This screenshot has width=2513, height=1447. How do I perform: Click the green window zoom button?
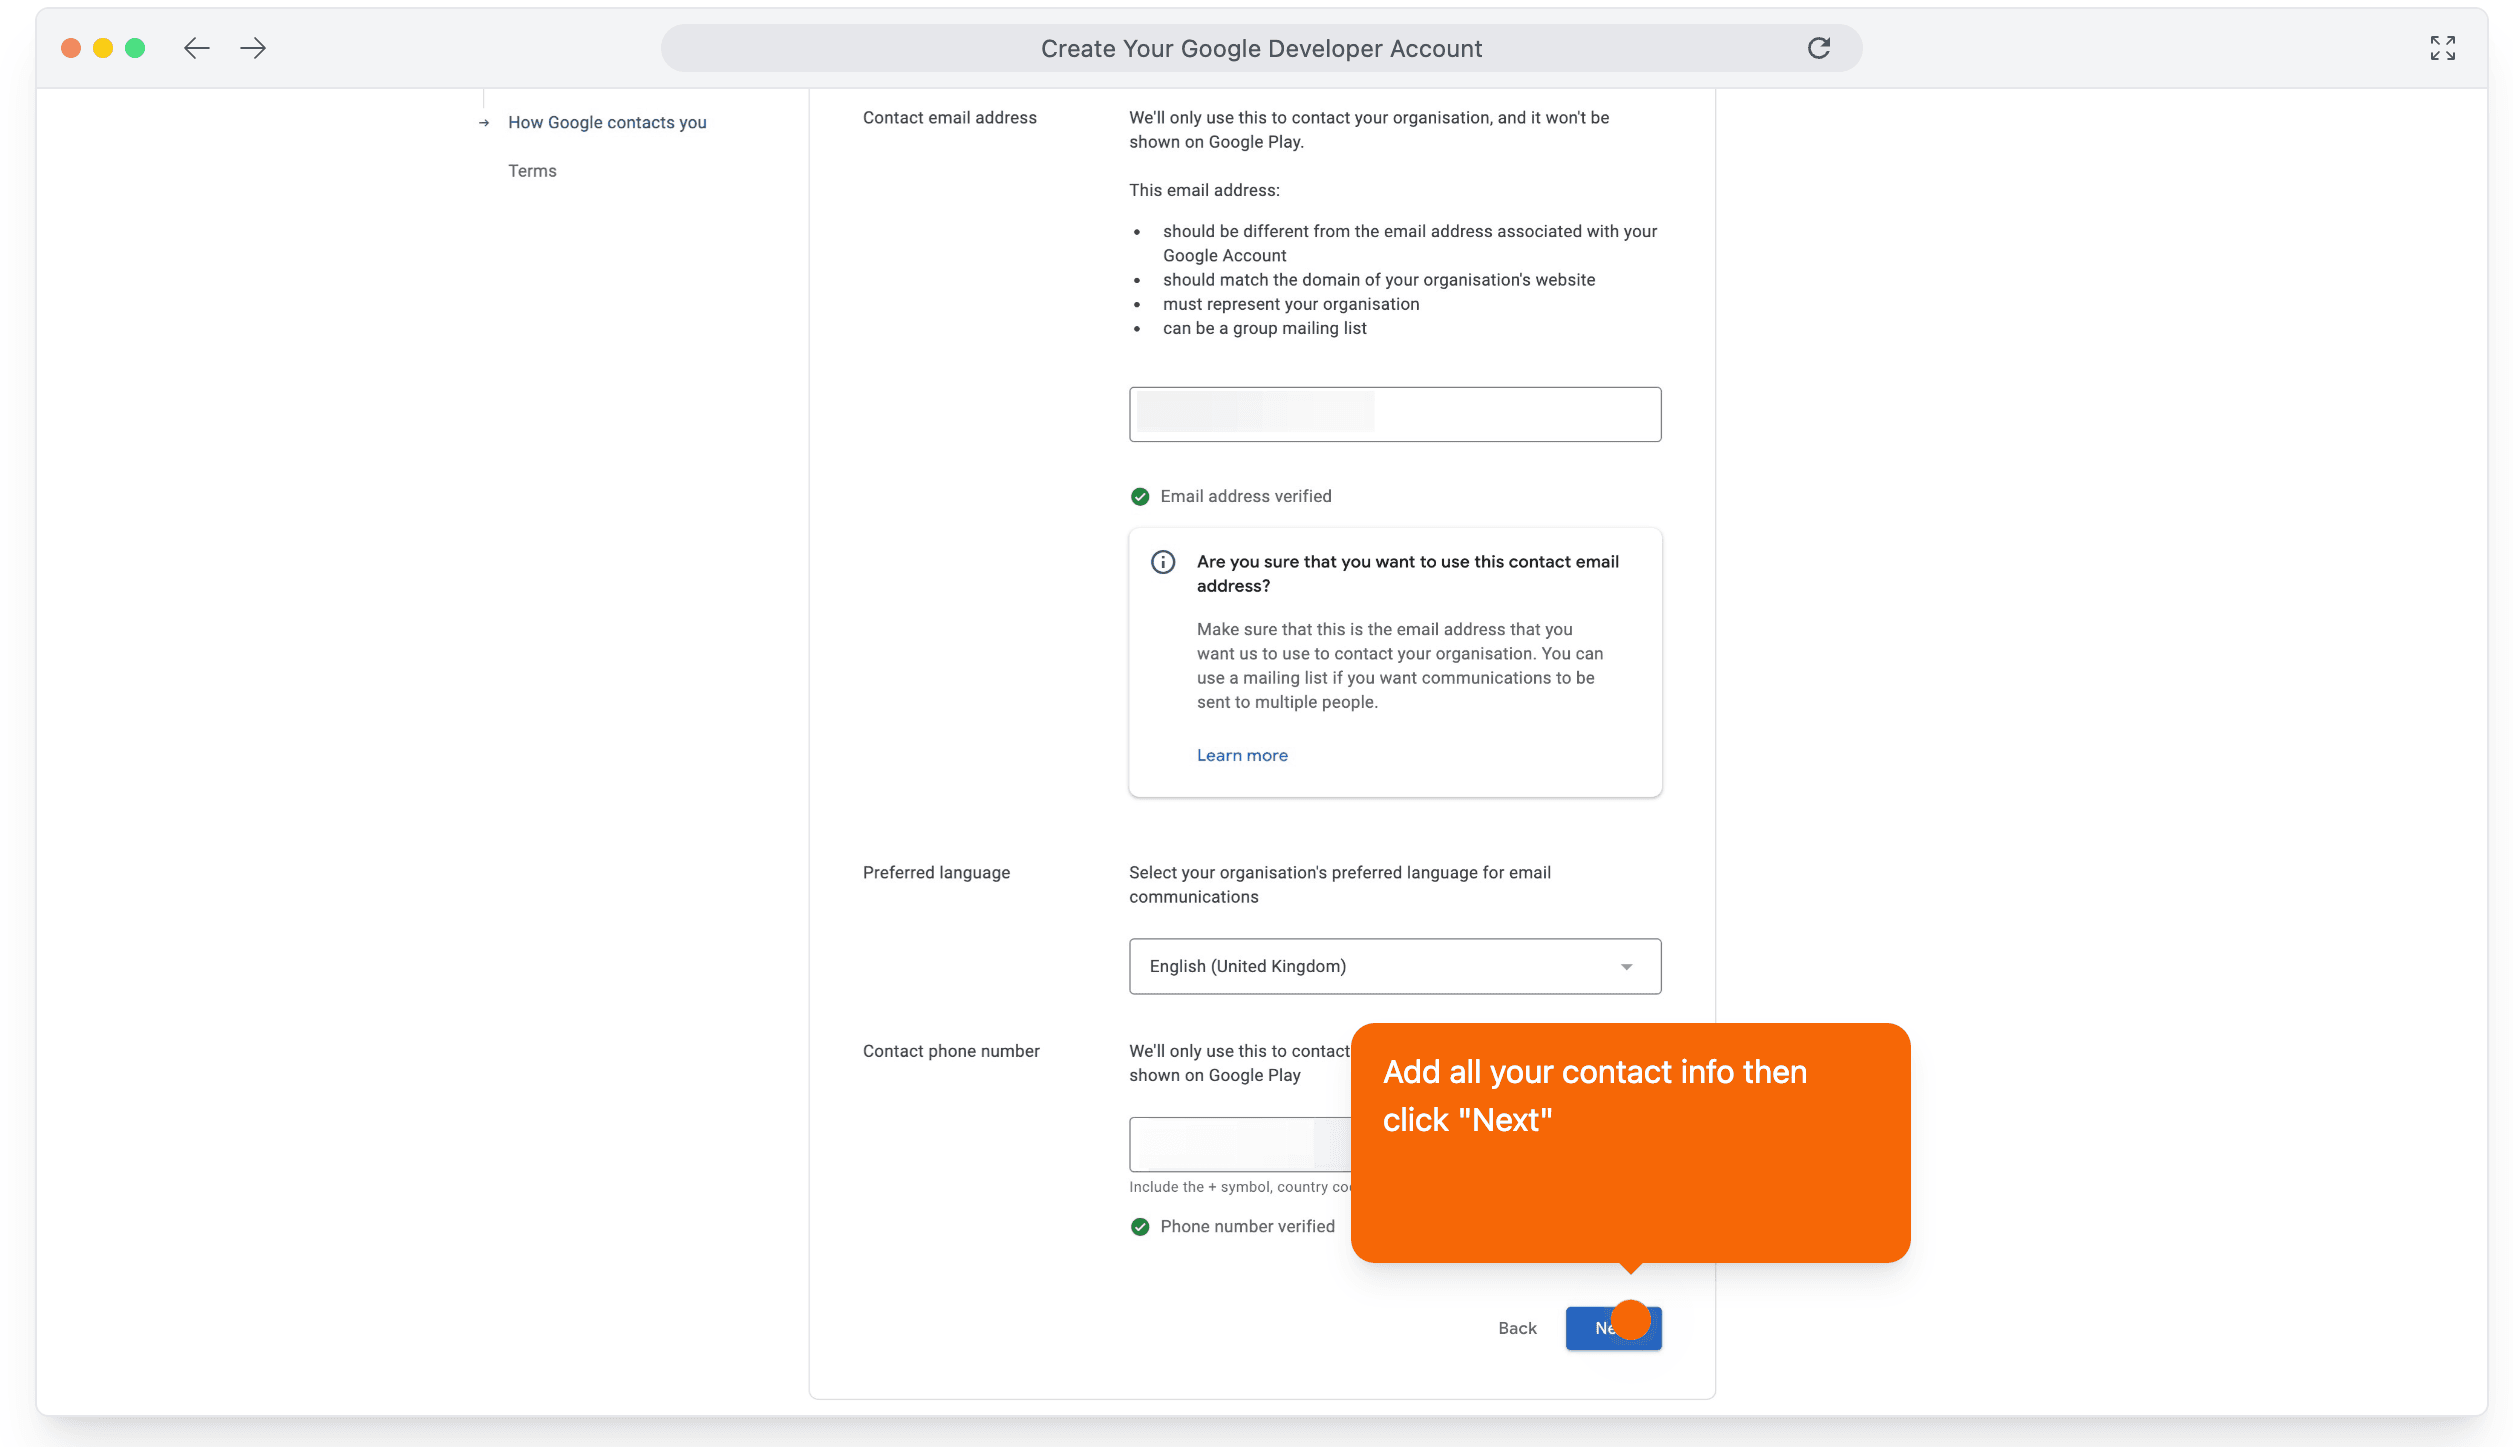coord(135,48)
